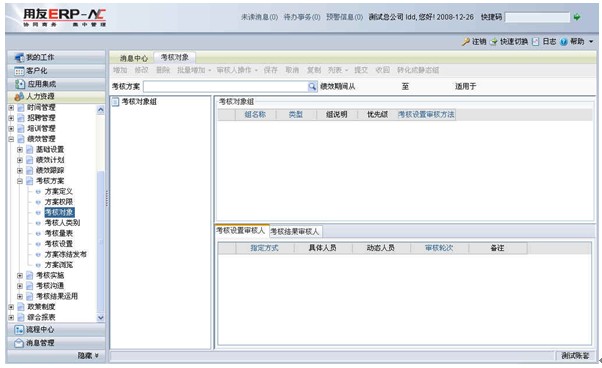Select 方案定义 in the tree
Viewport: 602px width, 368px height.
58,191
